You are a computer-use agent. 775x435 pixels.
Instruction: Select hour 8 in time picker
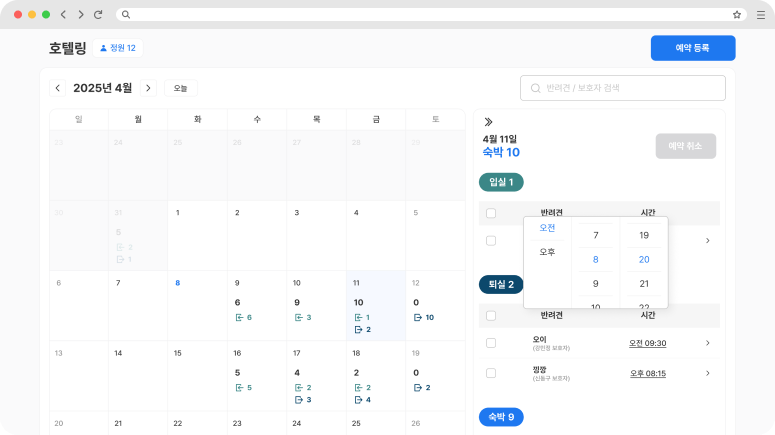[x=596, y=260]
